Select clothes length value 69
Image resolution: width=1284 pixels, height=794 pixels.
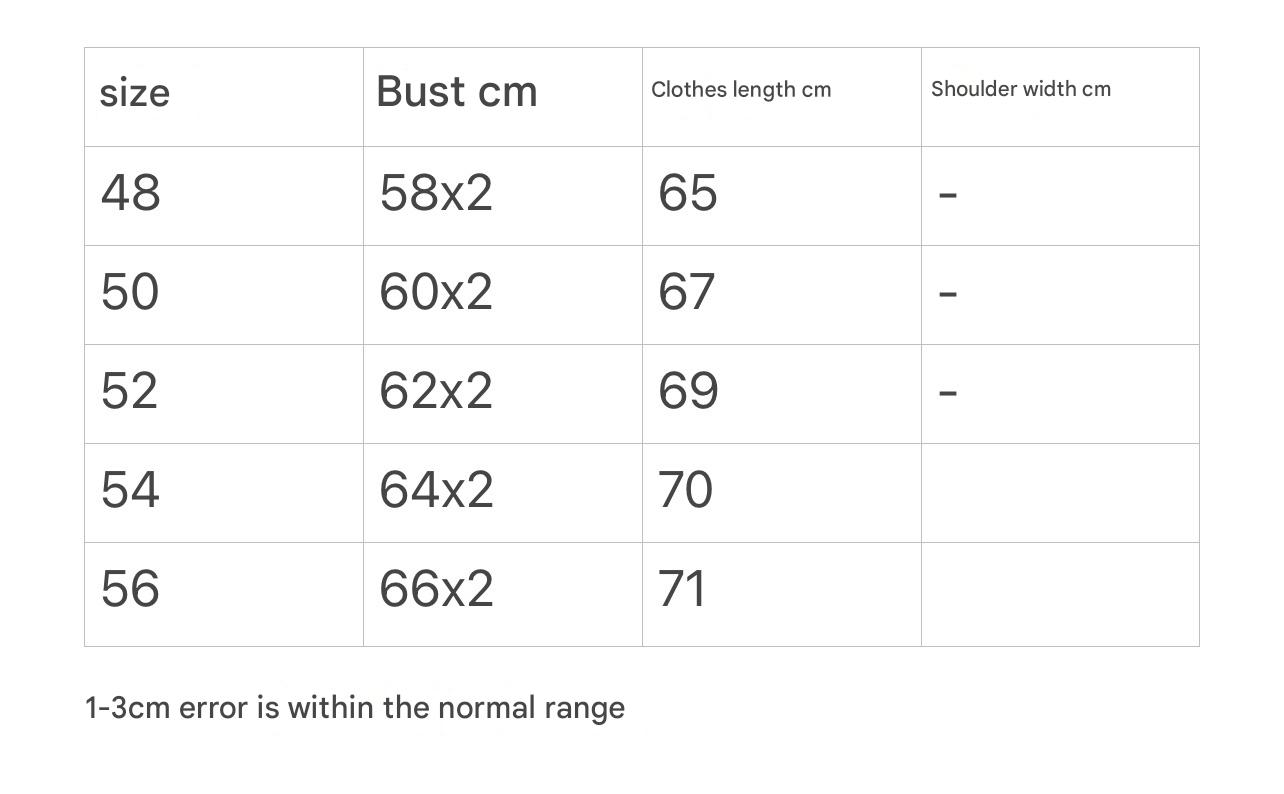tap(687, 390)
